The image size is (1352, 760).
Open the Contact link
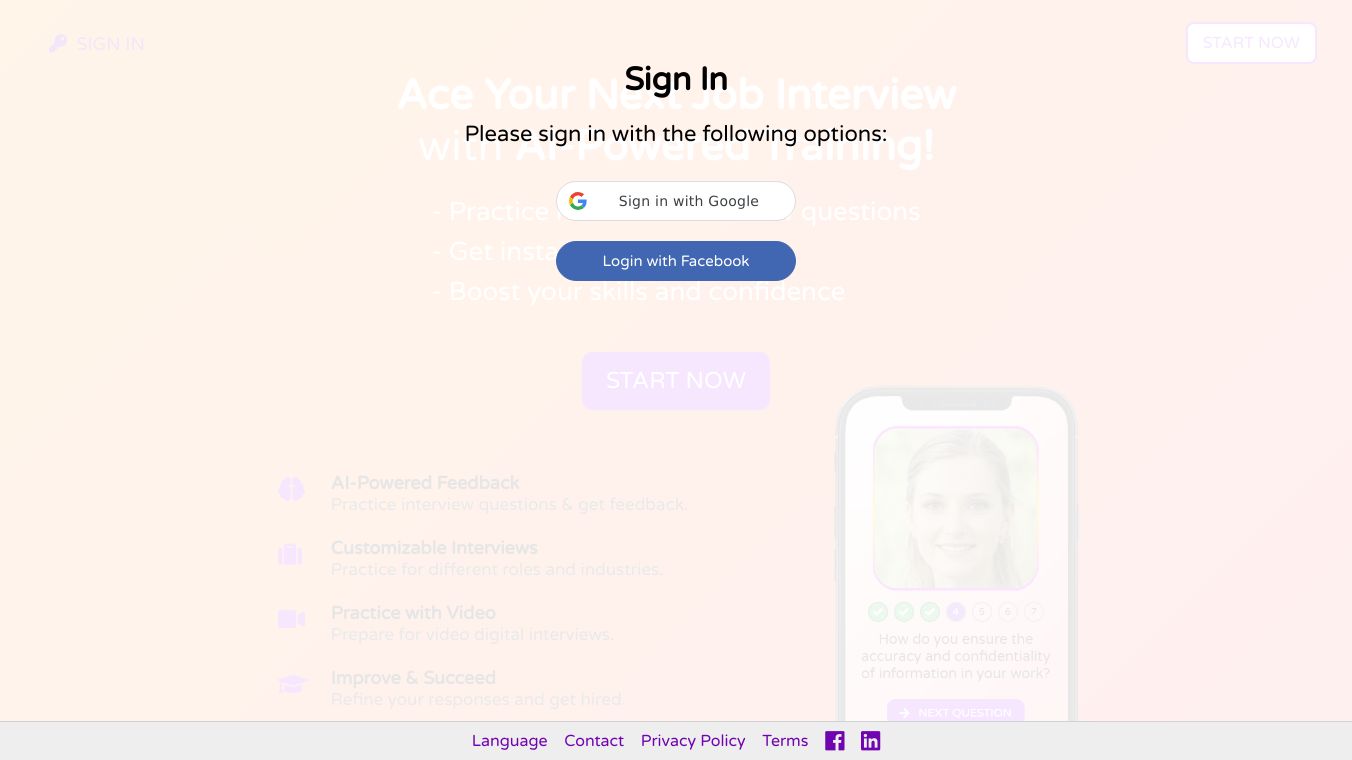[594, 741]
